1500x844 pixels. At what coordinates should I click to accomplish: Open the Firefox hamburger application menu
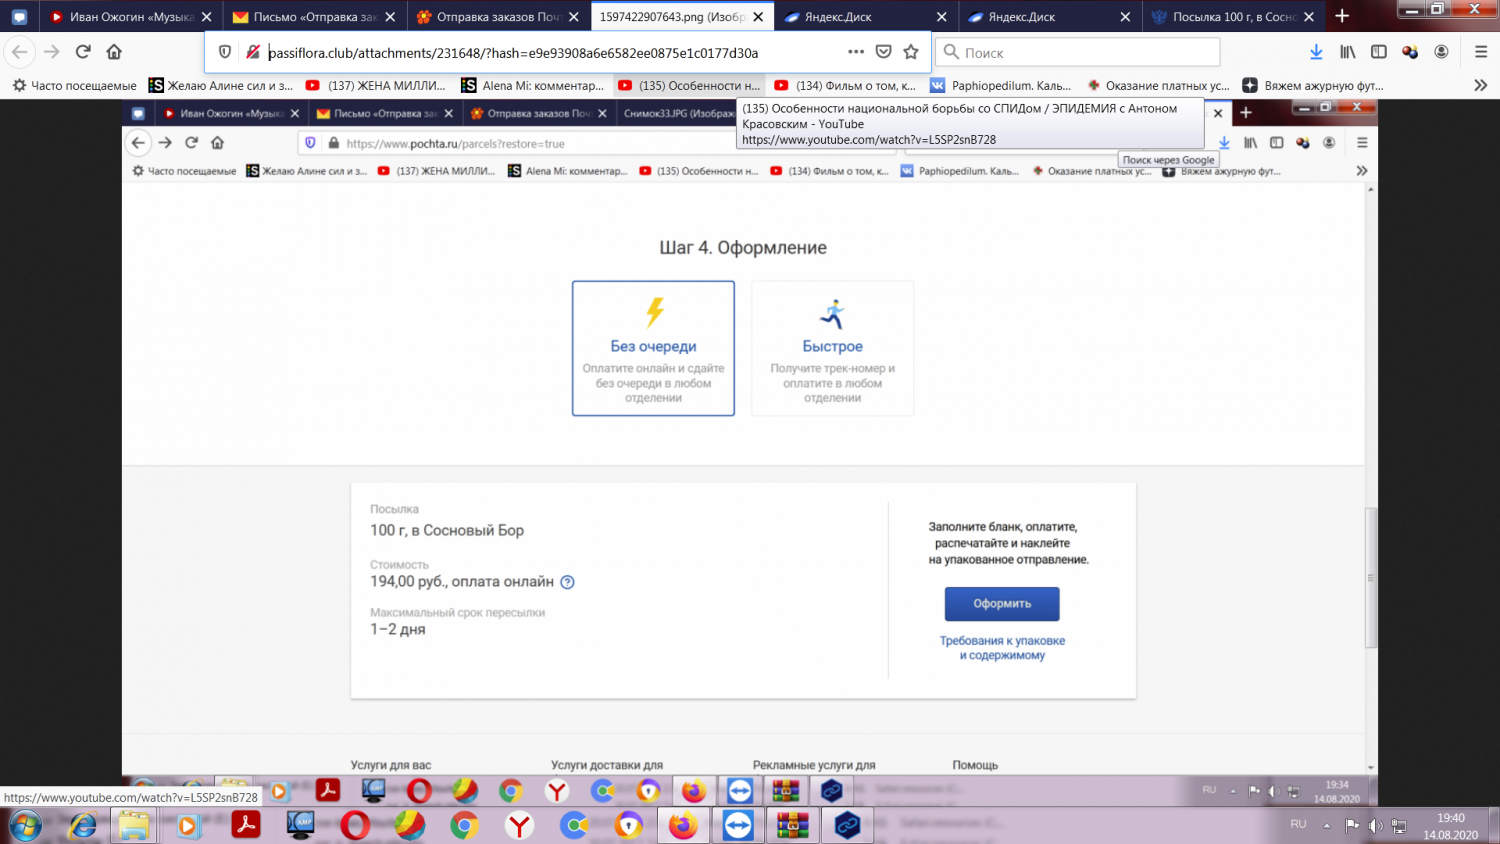(x=1481, y=52)
